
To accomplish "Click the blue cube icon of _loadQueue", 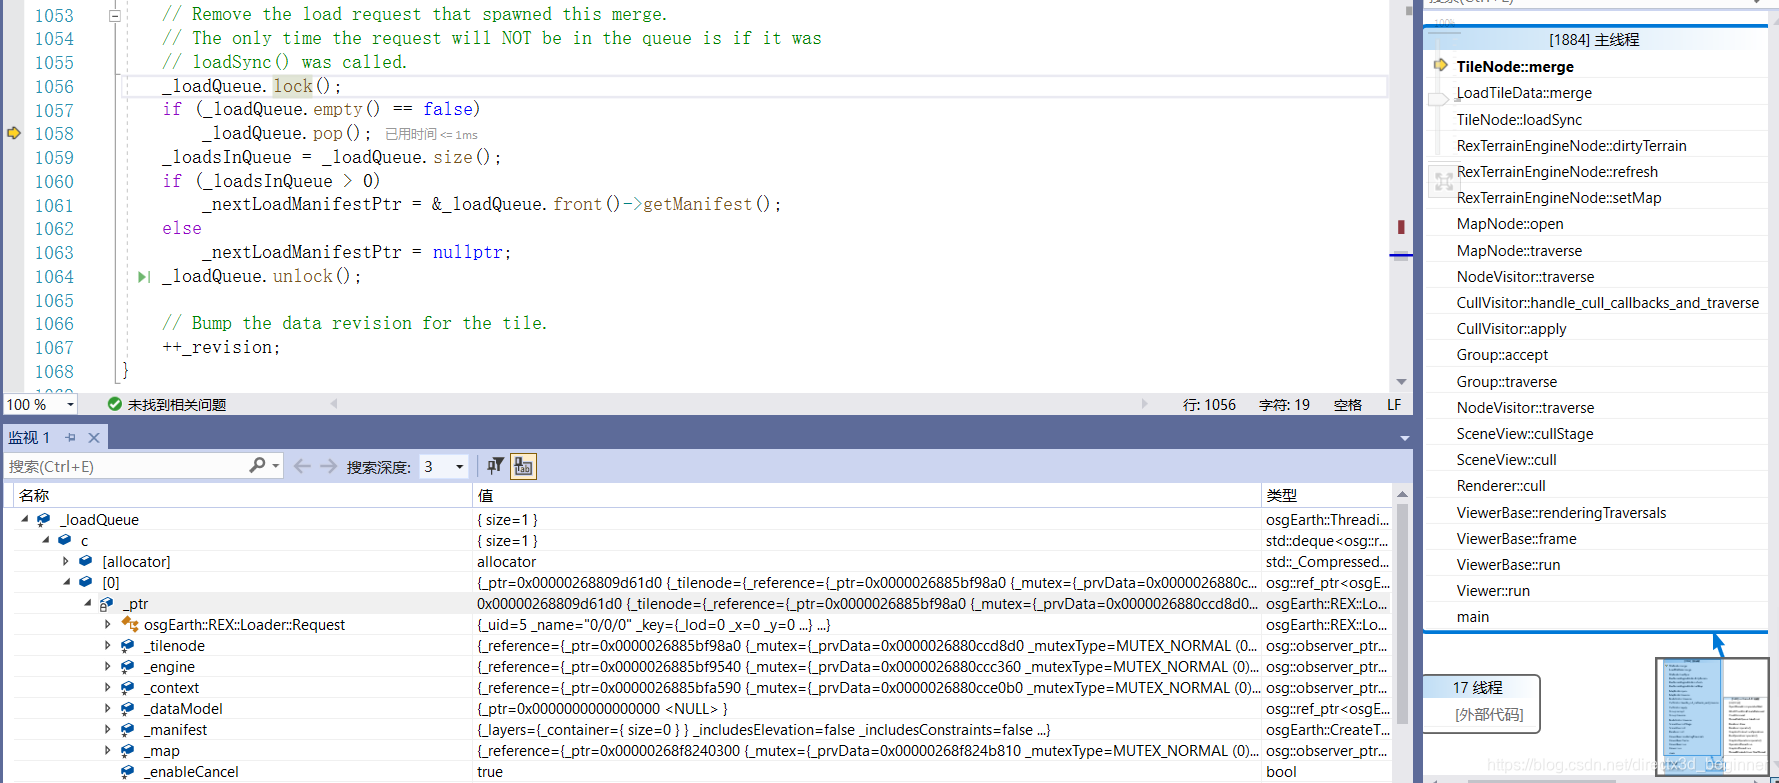I will pos(43,520).
